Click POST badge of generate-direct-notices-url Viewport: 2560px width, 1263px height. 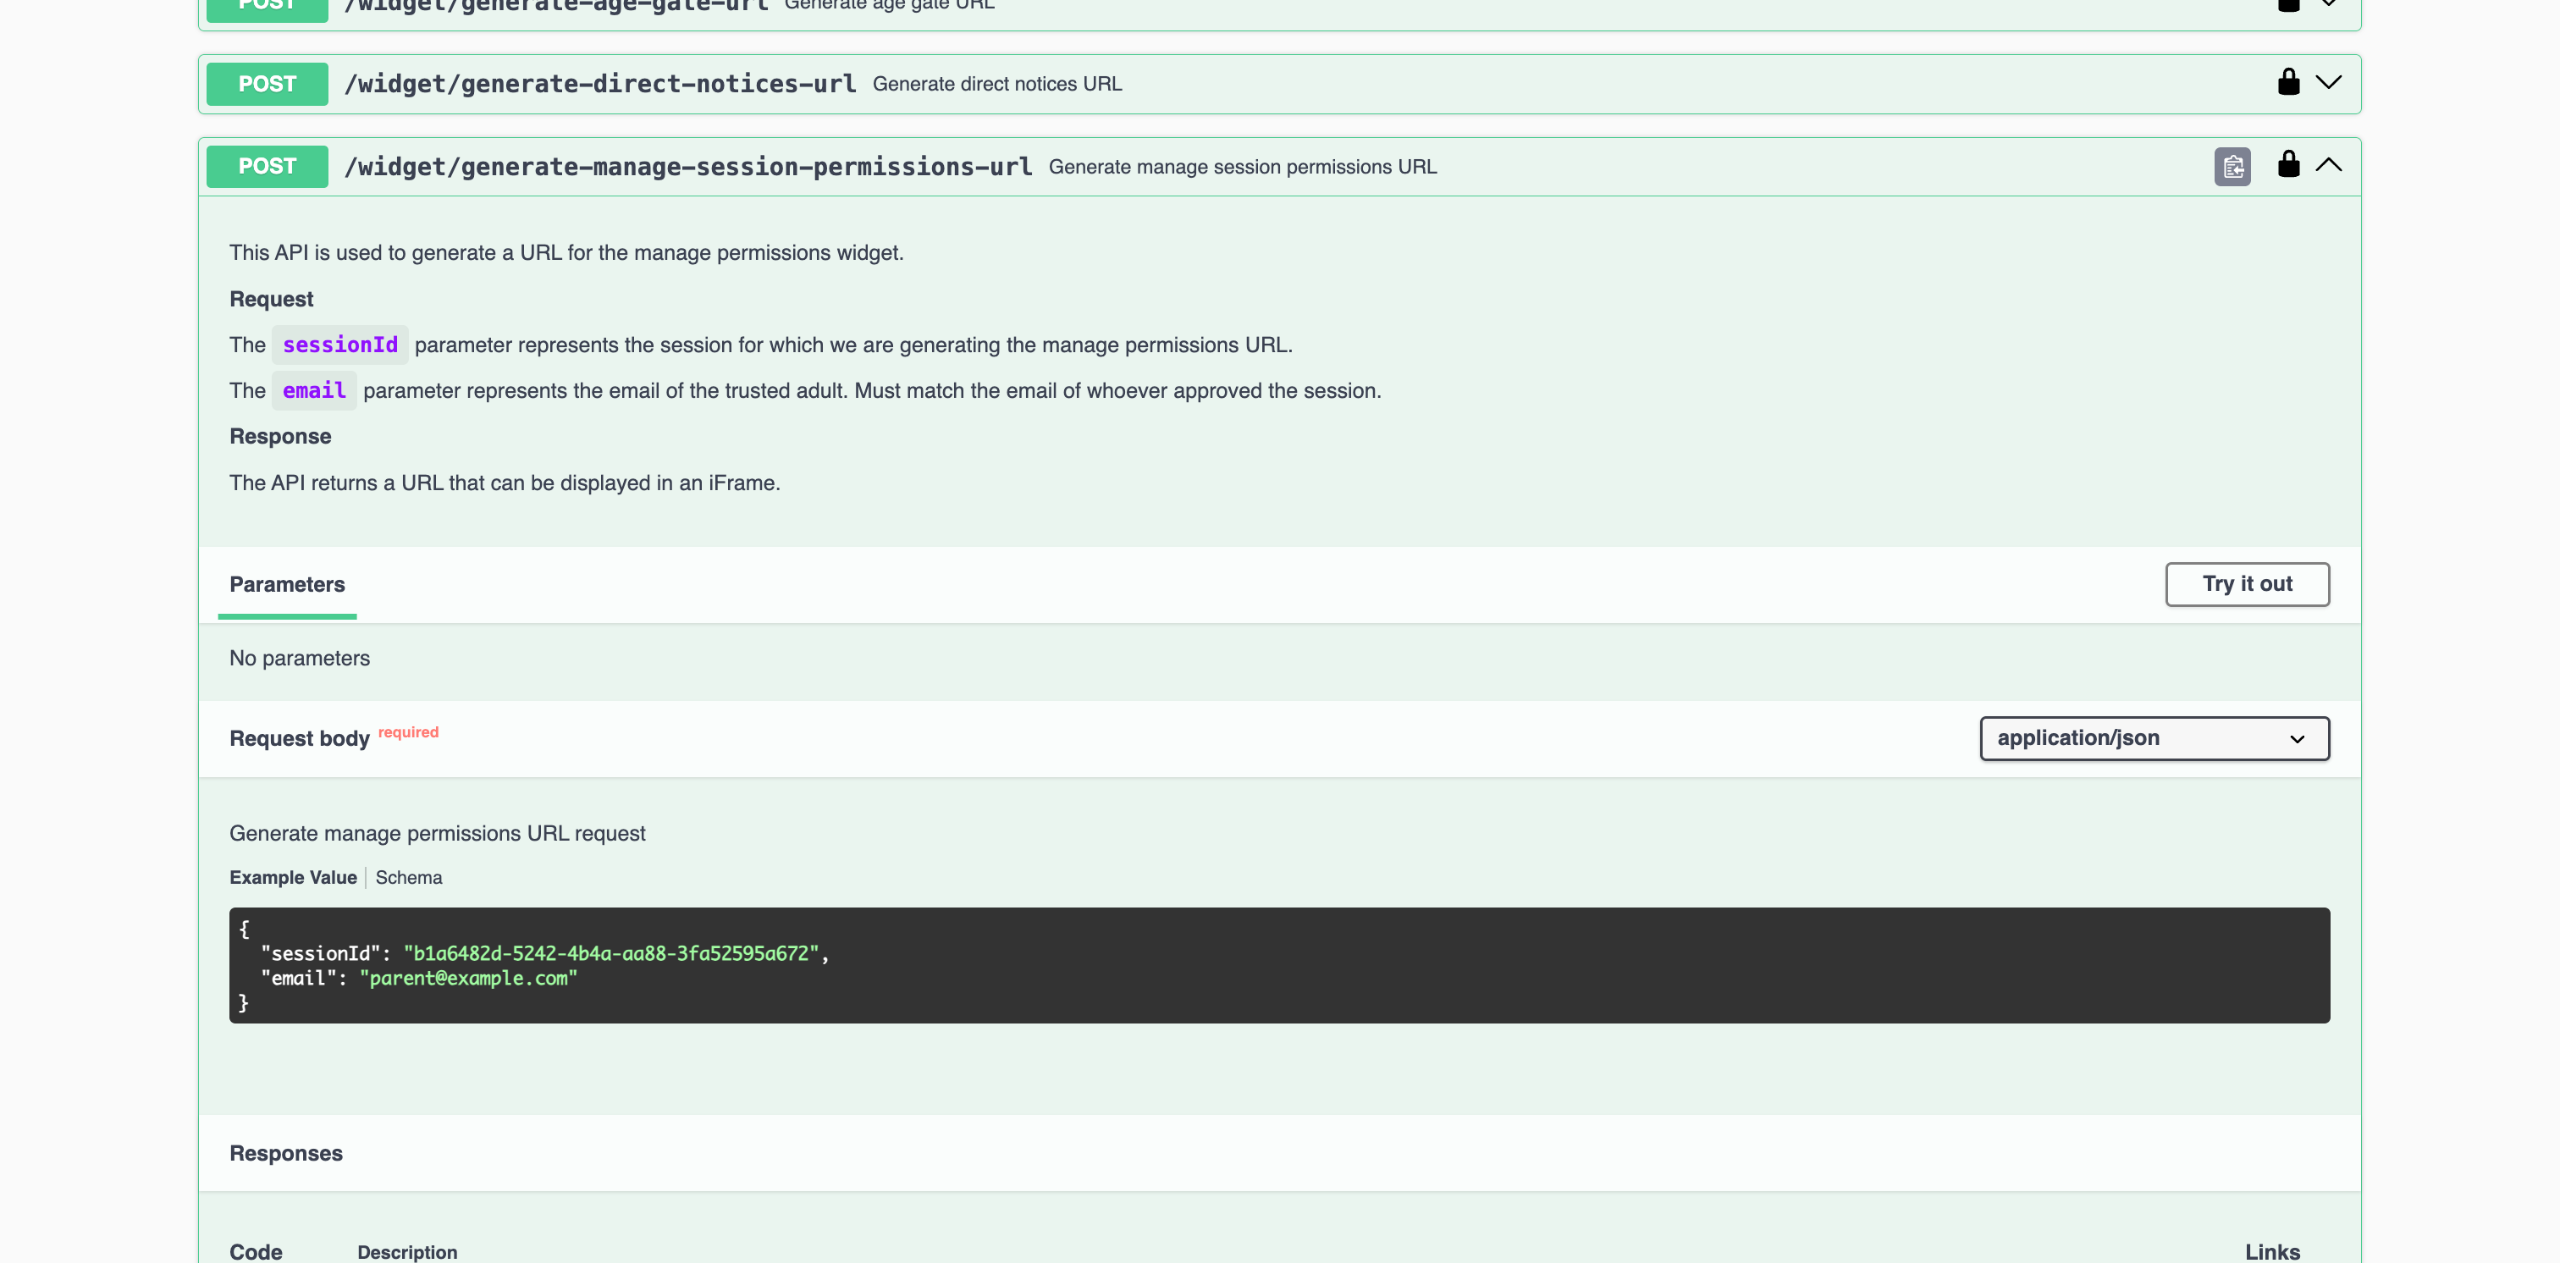point(267,84)
